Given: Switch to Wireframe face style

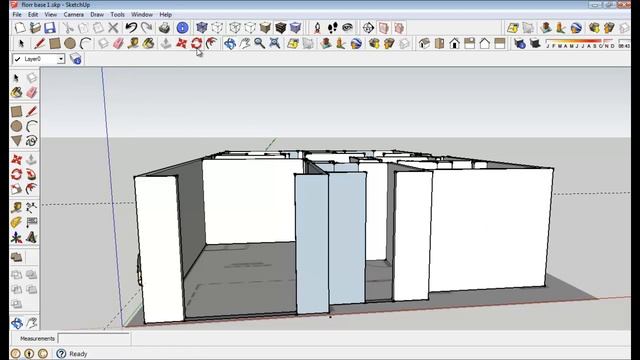Looking at the screenshot, I should coord(235,28).
